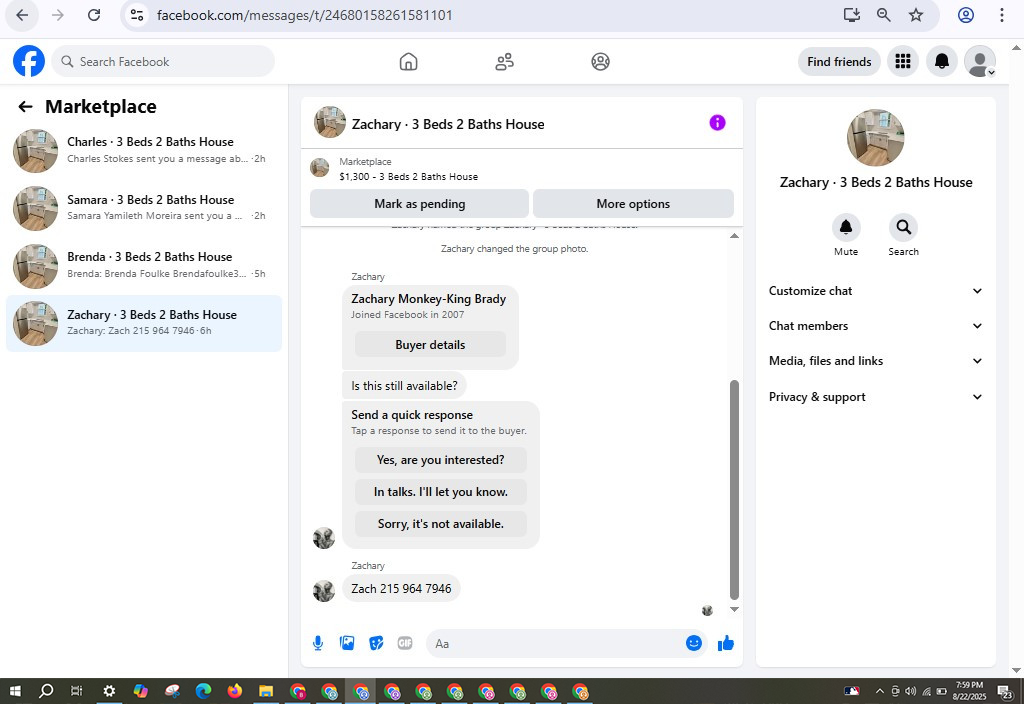Open Microsoft Edge from taskbar
The height and width of the screenshot is (704, 1024).
[203, 691]
